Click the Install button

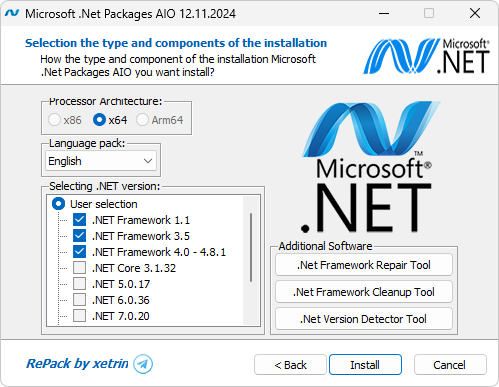coord(365,365)
